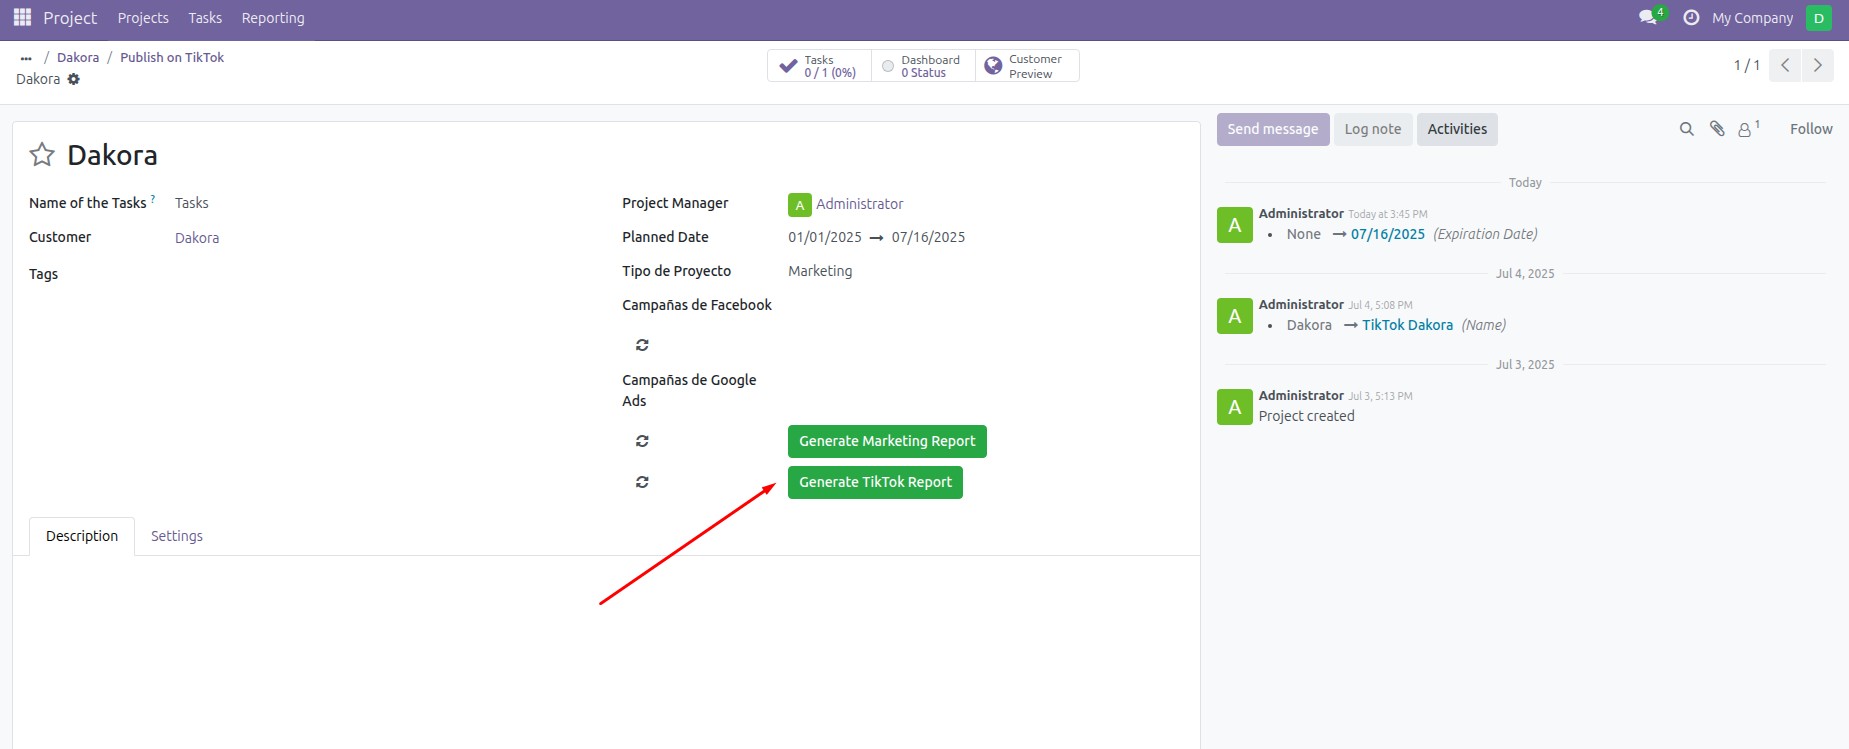Show followers using the person icon
The width and height of the screenshot is (1849, 749).
[1746, 129]
